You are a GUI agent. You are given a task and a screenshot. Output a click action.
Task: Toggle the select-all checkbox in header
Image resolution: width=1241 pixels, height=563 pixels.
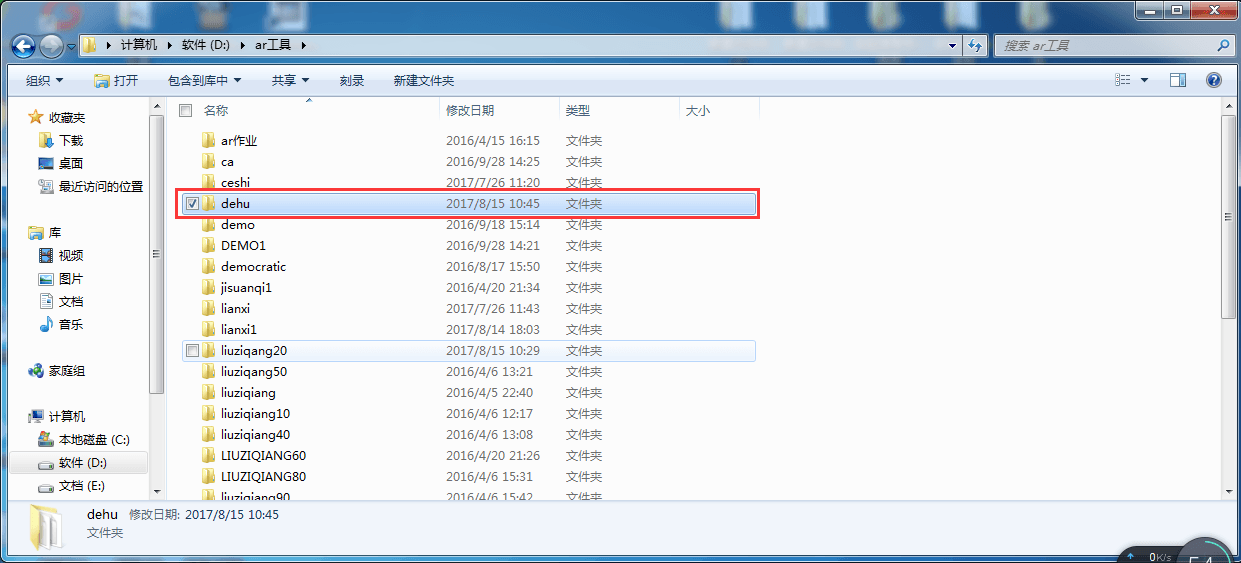tap(185, 110)
